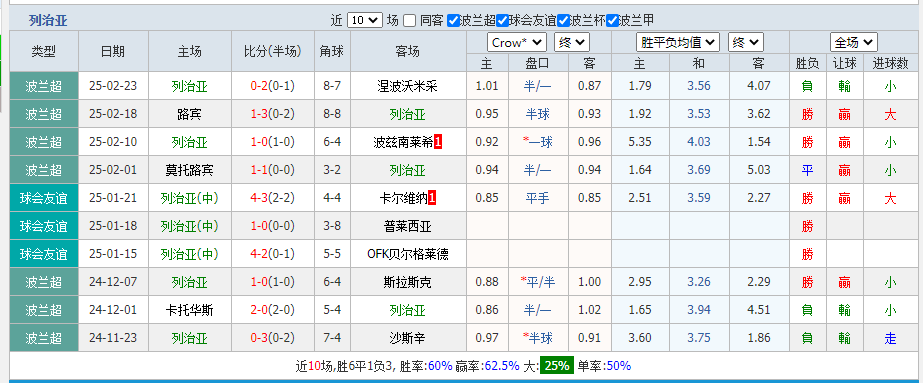The width and height of the screenshot is (923, 383).
Task: Click the 60% win rate in summary
Action: tap(440, 366)
